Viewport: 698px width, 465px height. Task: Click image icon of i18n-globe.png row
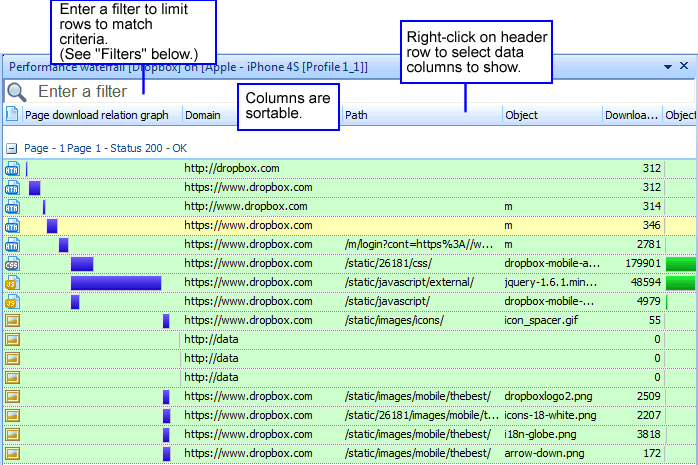tap(12, 434)
